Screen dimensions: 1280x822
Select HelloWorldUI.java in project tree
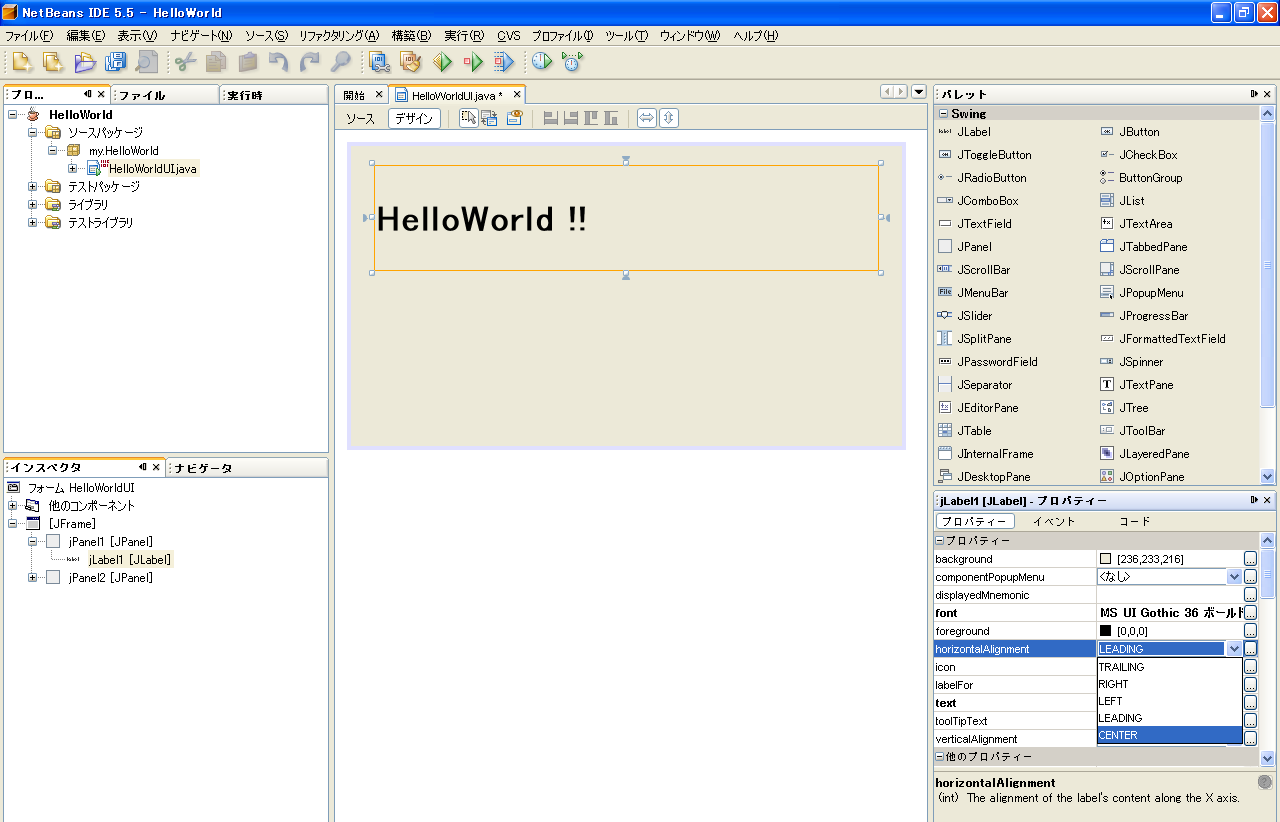click(152, 169)
